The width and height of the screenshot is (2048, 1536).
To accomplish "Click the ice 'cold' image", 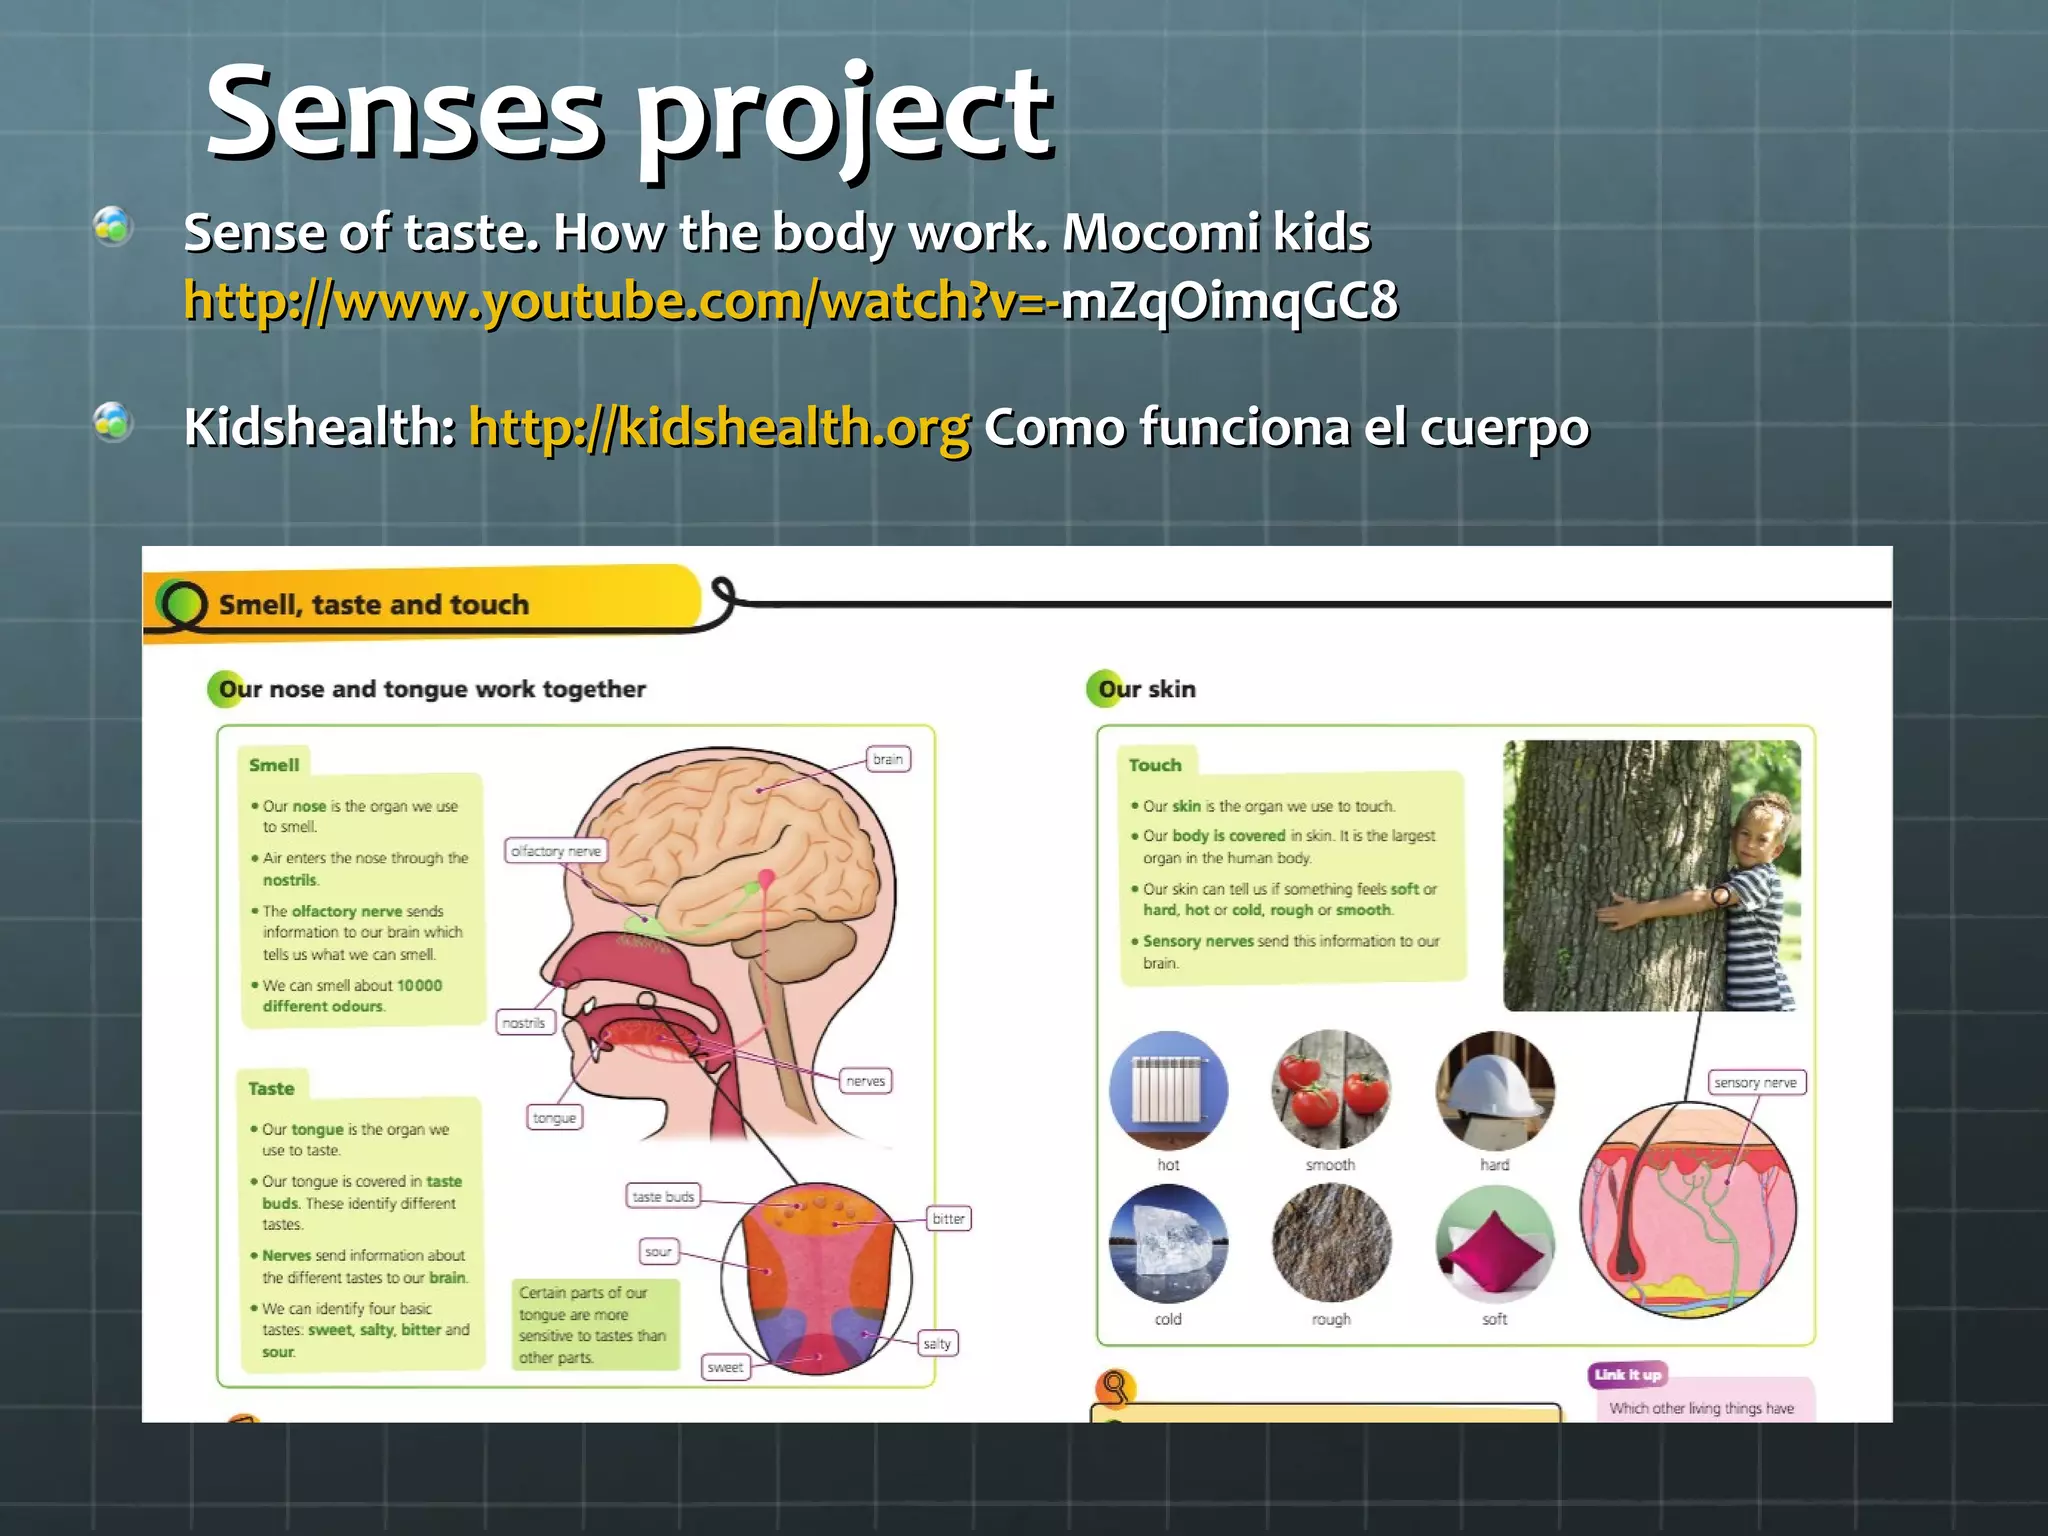I will point(1168,1244).
